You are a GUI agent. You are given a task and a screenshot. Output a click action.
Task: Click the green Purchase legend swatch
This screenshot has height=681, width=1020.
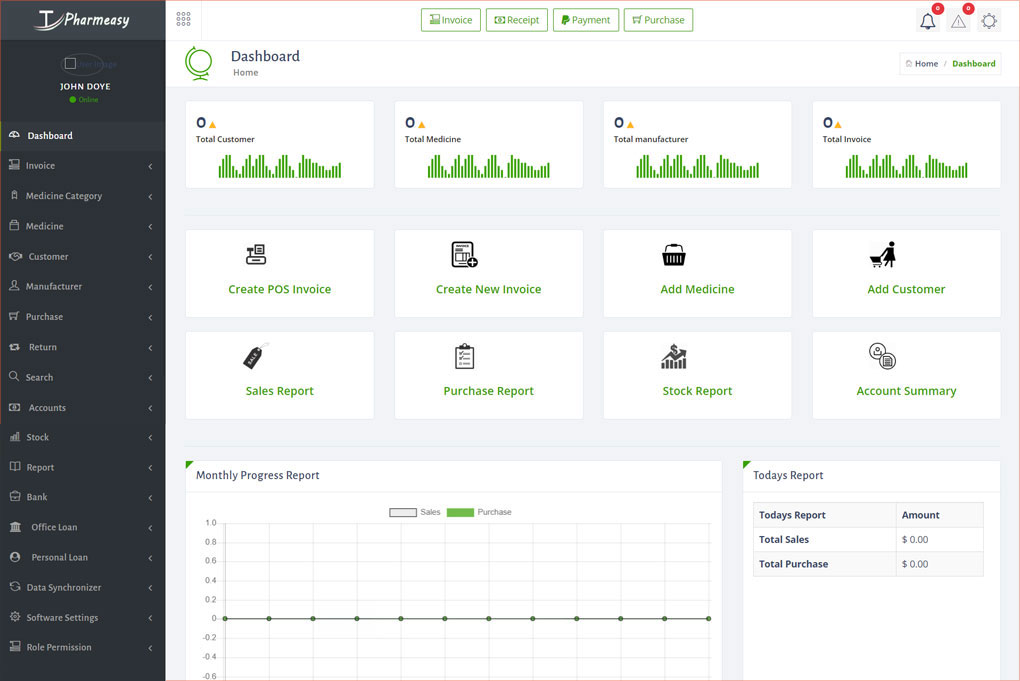point(460,511)
